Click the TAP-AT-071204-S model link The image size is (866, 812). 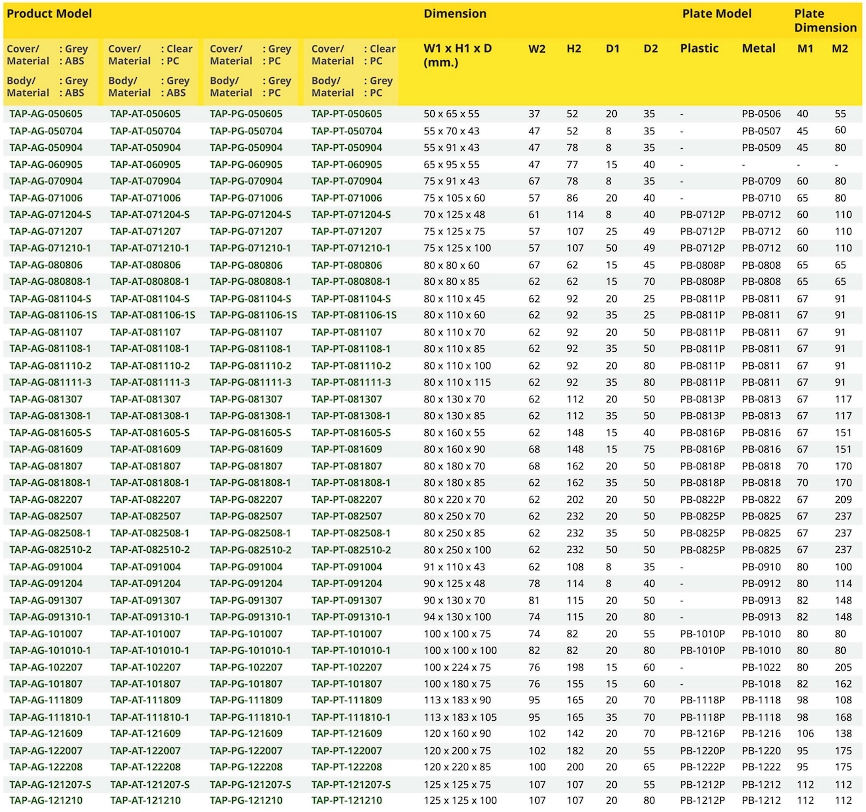pyautogui.click(x=149, y=215)
